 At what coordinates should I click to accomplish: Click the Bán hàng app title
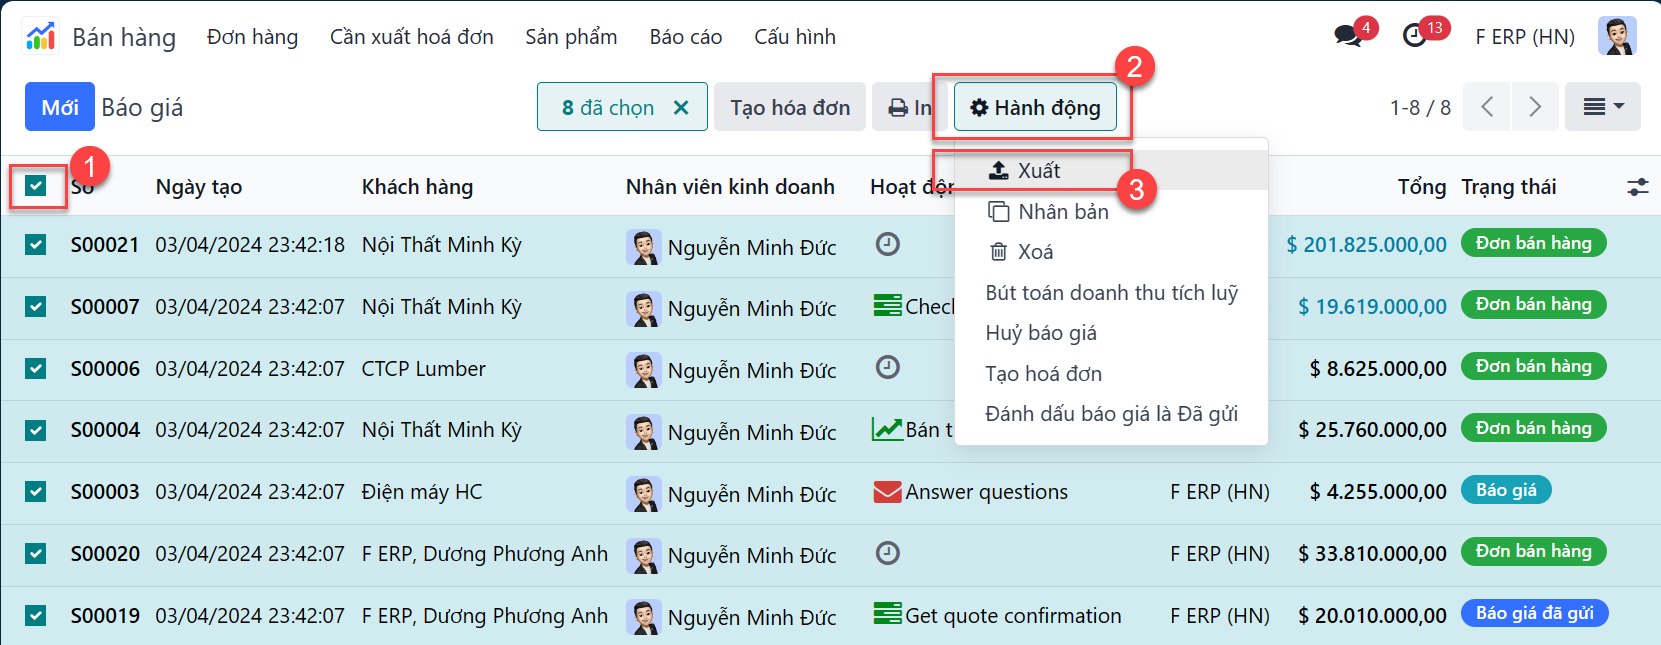click(x=124, y=37)
